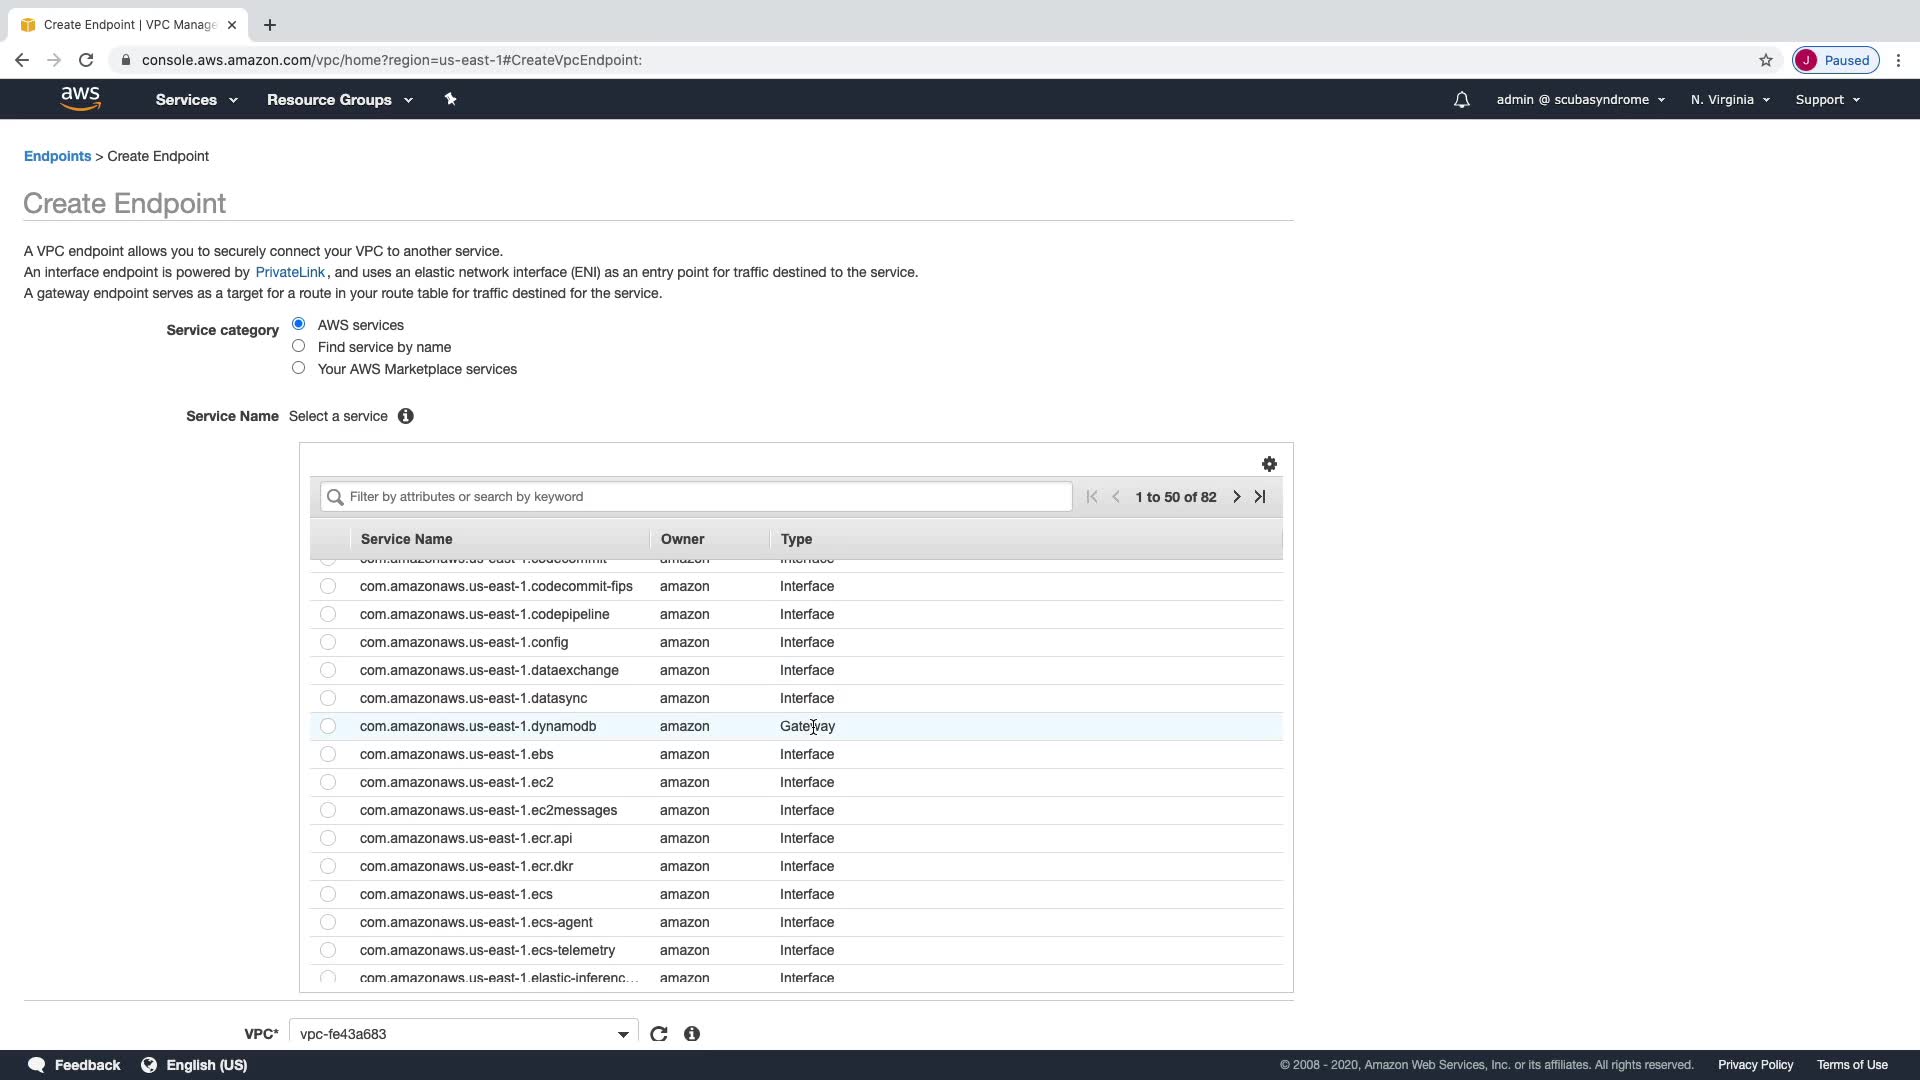Expand the N. Virginia region dropdown
Image resolution: width=1920 pixels, height=1080 pixels.
[1730, 100]
